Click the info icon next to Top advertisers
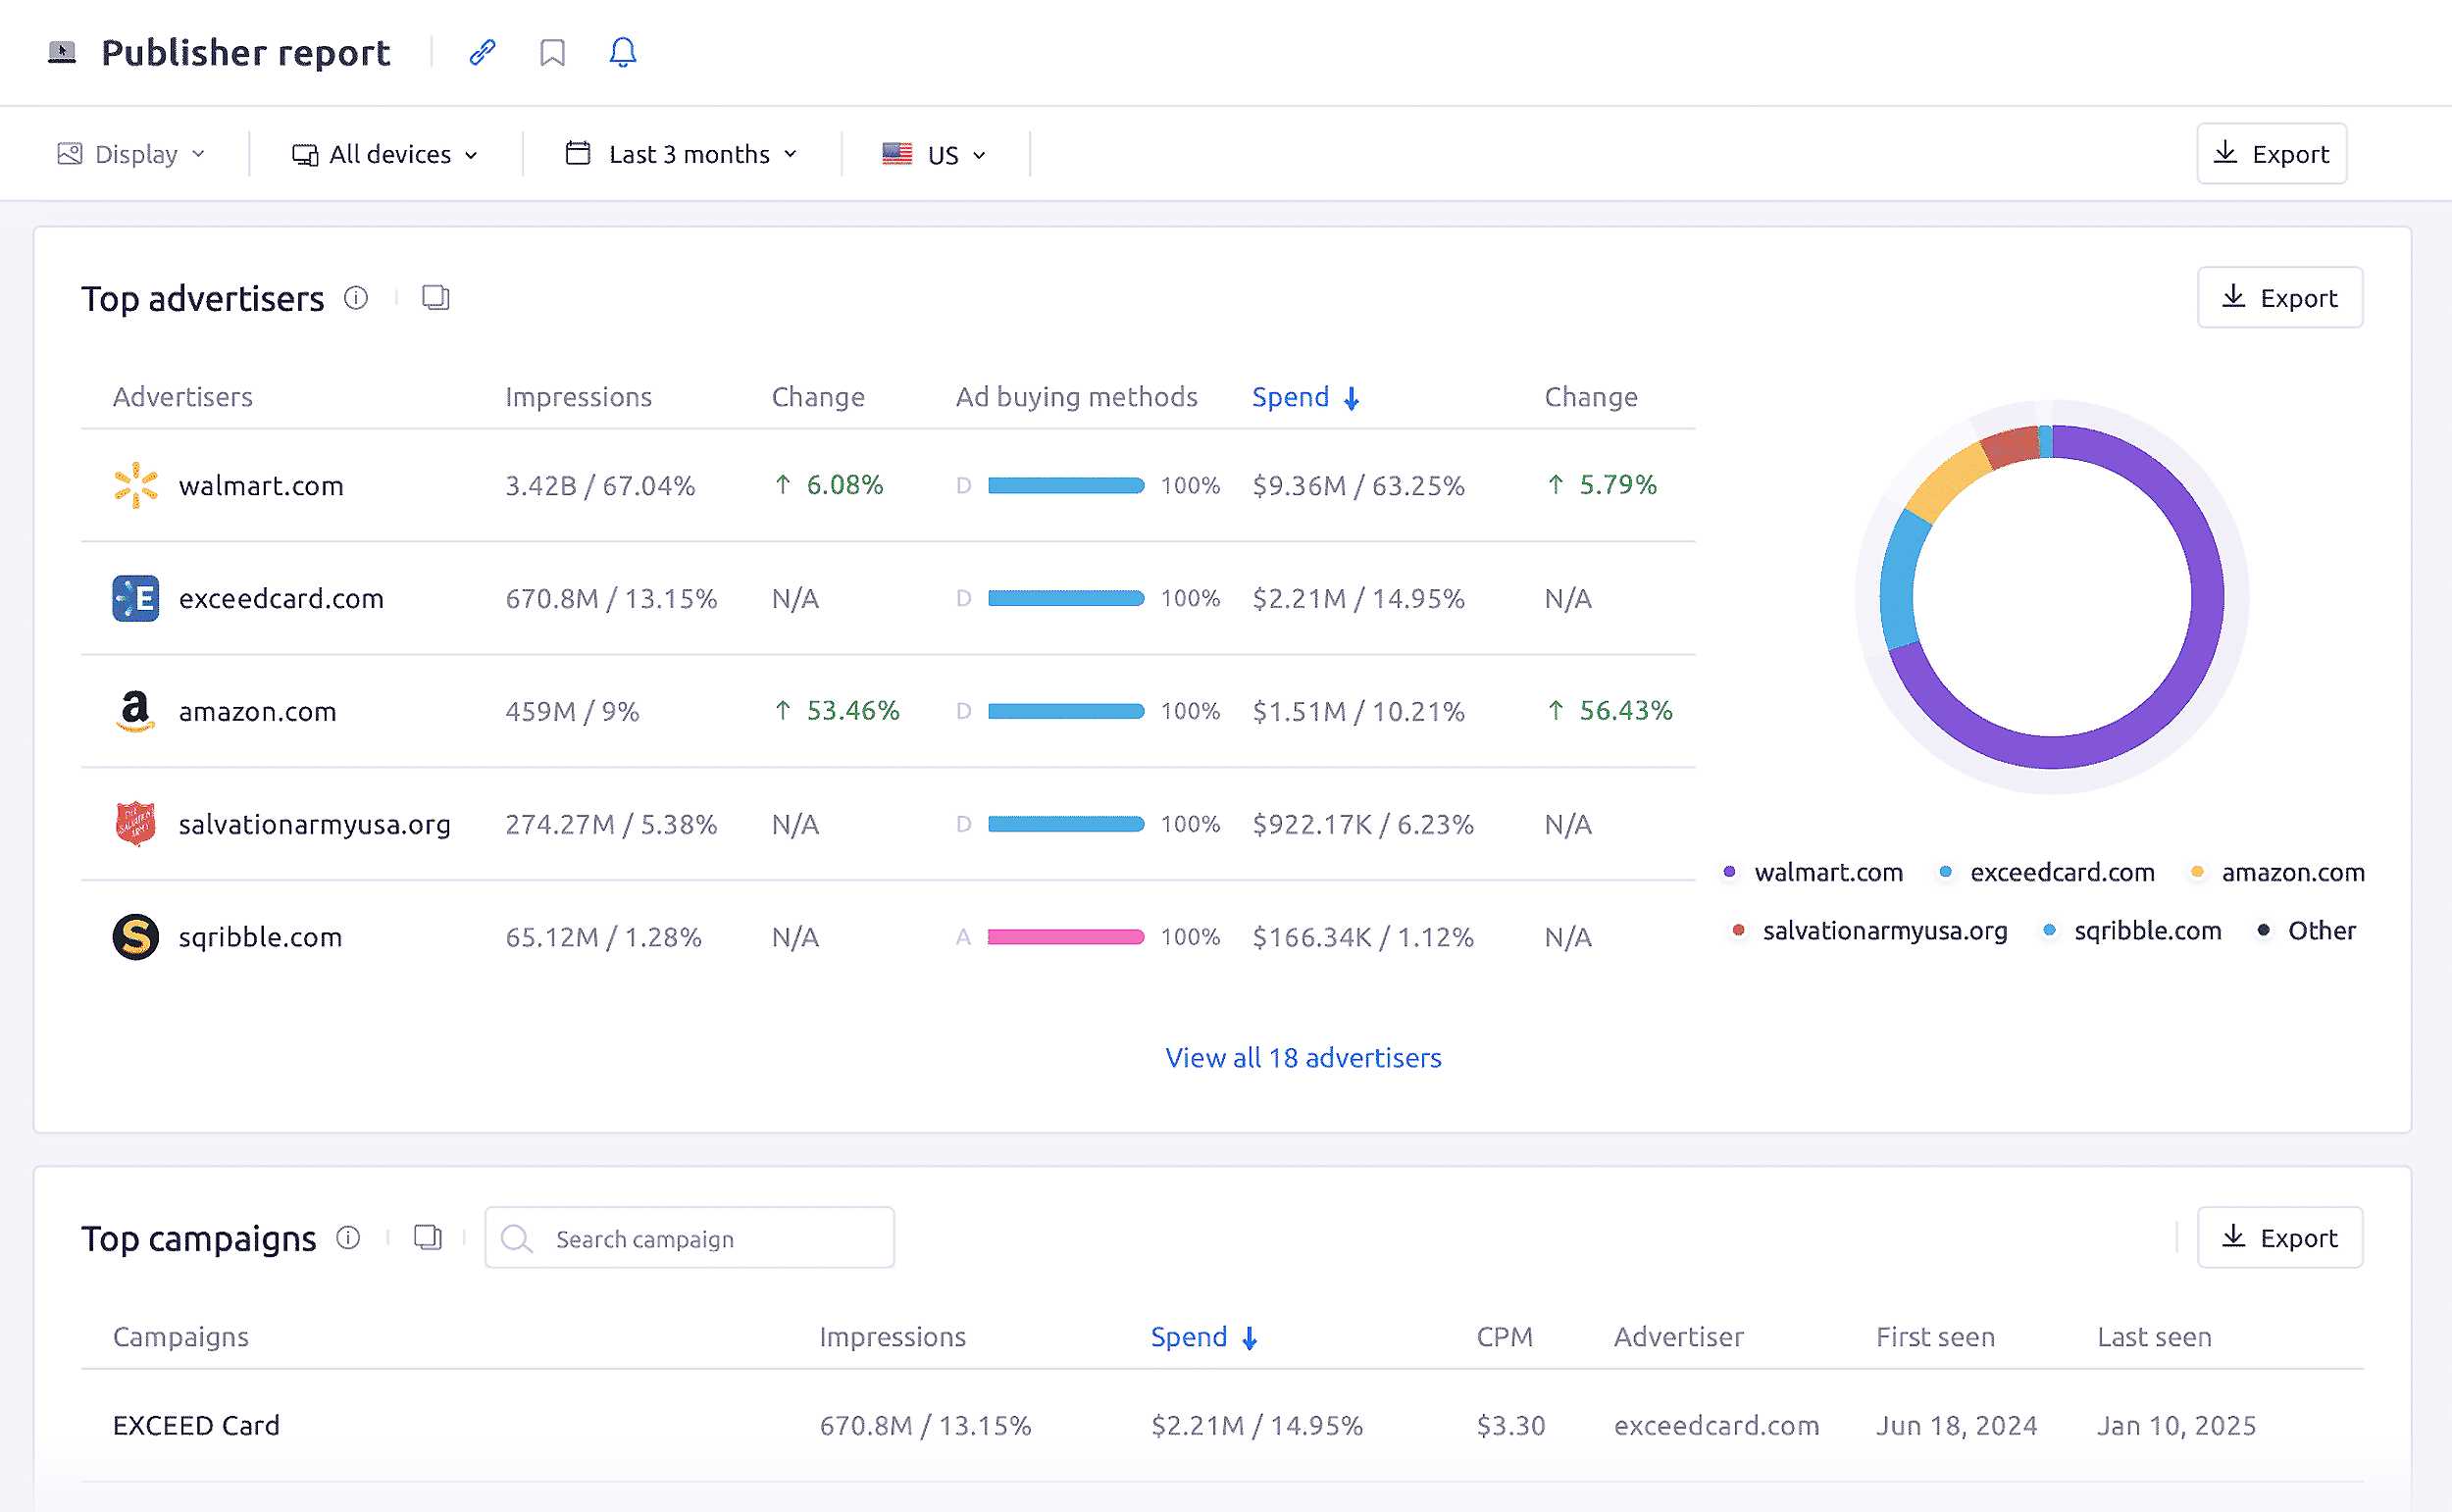2452x1512 pixels. [x=356, y=297]
